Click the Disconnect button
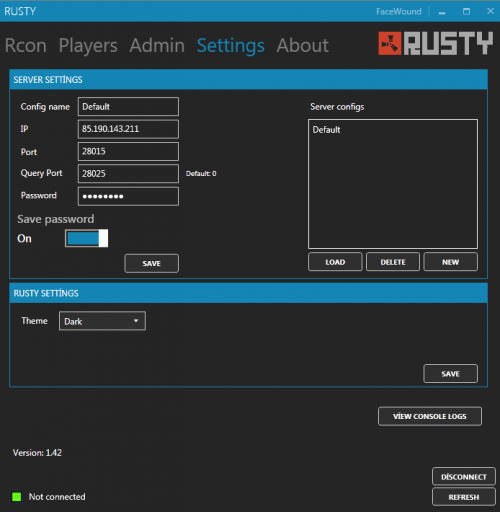The width and height of the screenshot is (500, 512). point(464,477)
